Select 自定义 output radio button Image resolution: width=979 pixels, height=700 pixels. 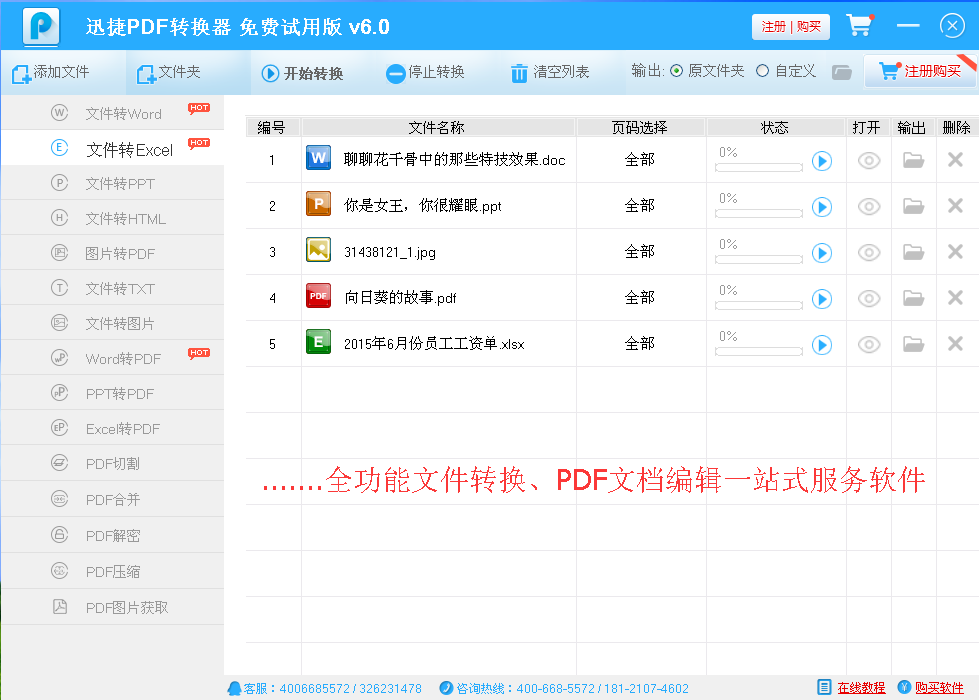762,71
